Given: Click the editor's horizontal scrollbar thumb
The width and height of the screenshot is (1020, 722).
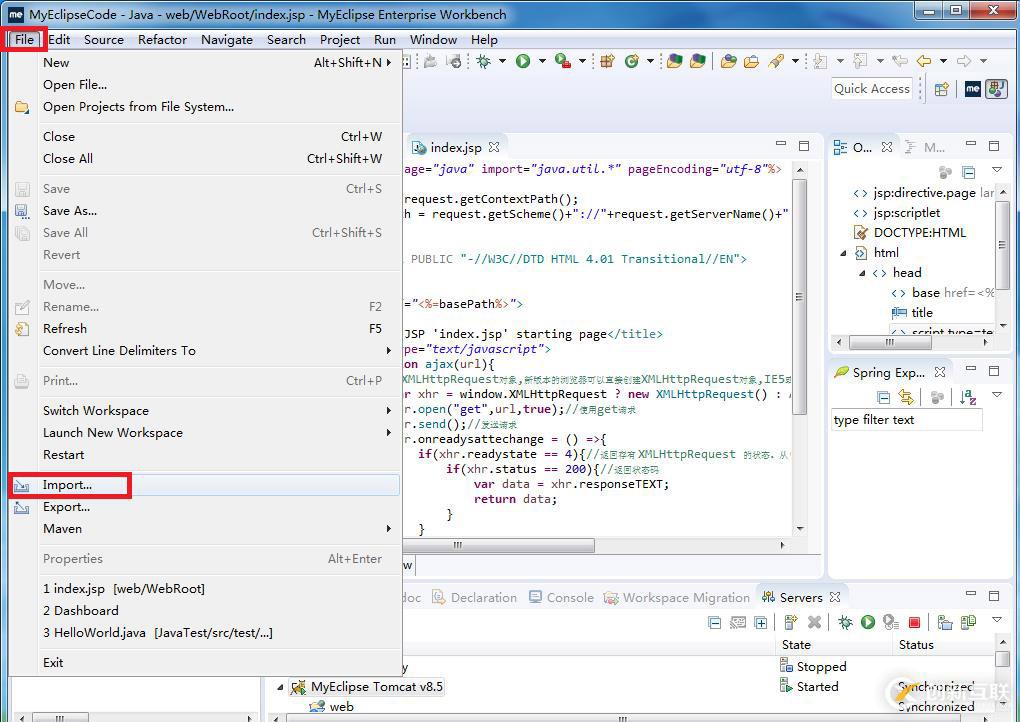Looking at the screenshot, I should (x=498, y=545).
